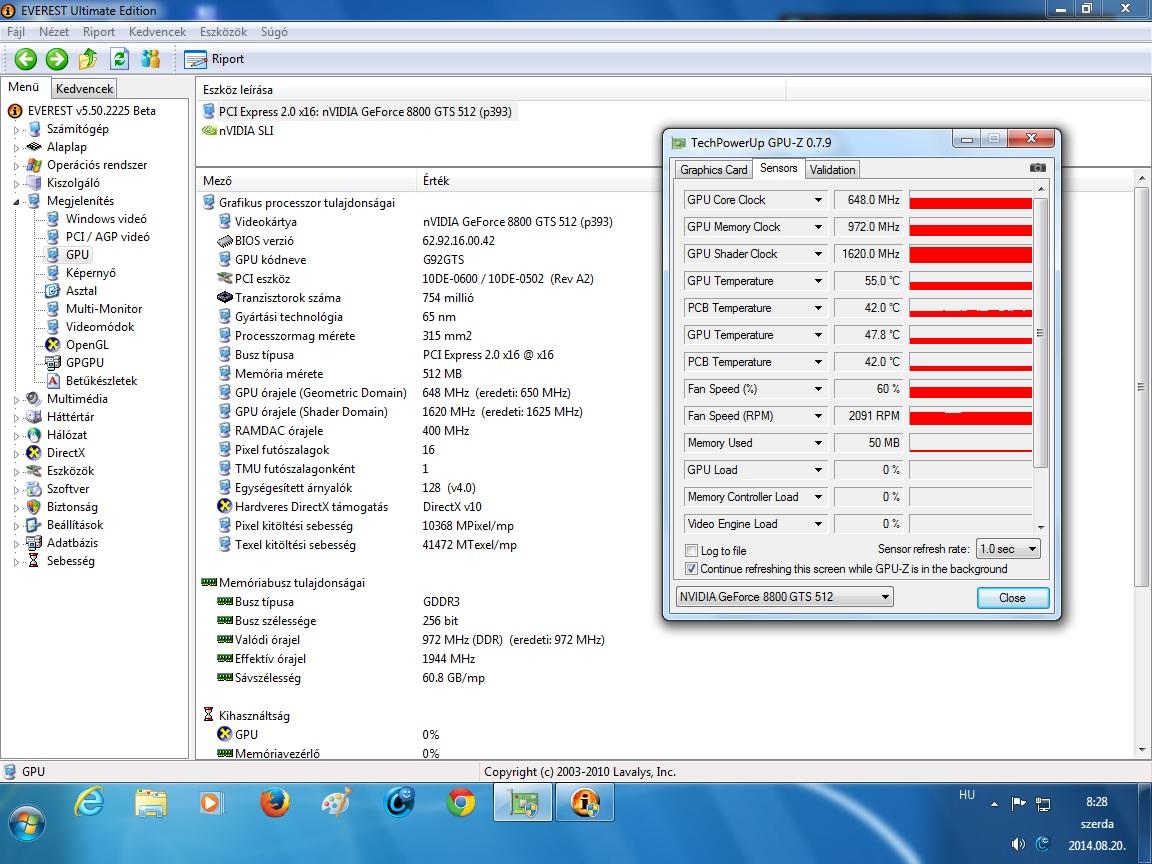The image size is (1152, 864).
Task: Click the Up level toolbar icon
Action: (x=88, y=59)
